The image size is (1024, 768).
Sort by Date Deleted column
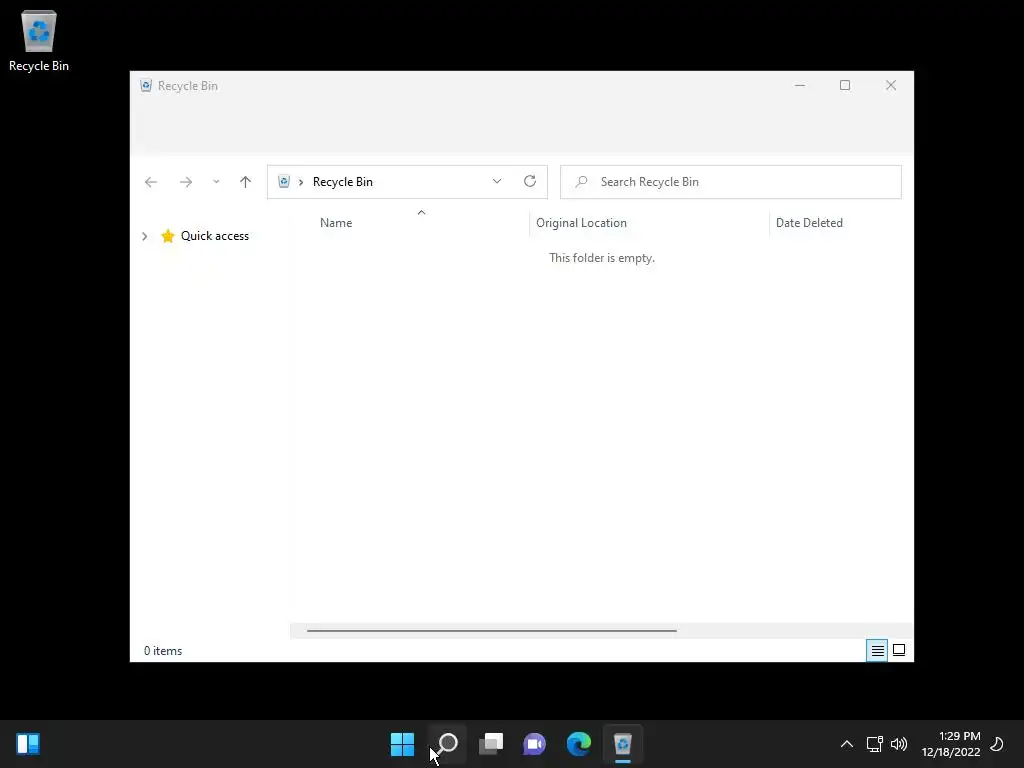(809, 223)
